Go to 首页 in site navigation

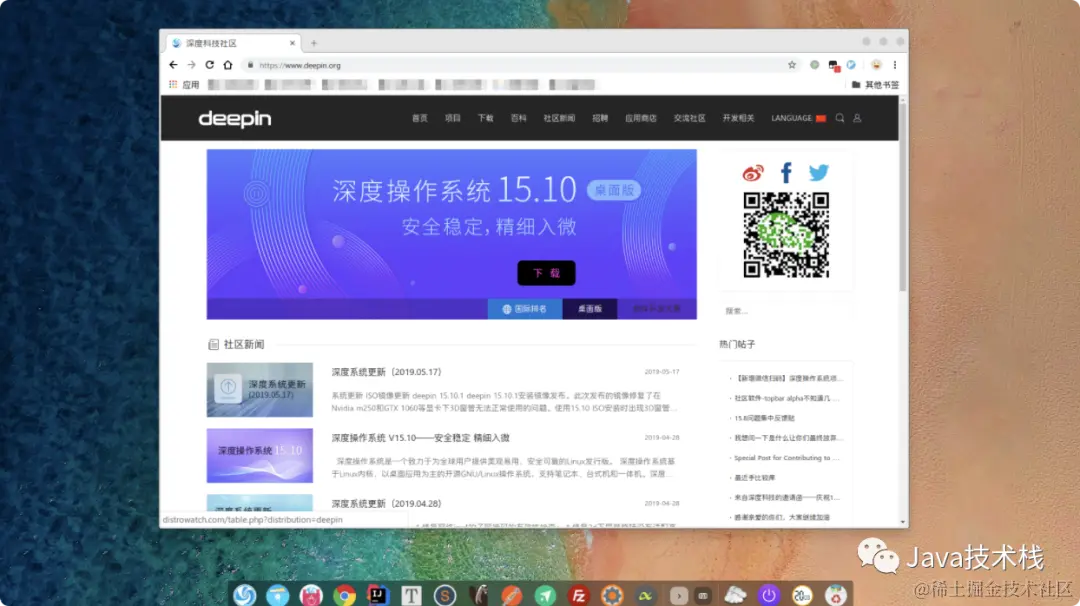419,118
